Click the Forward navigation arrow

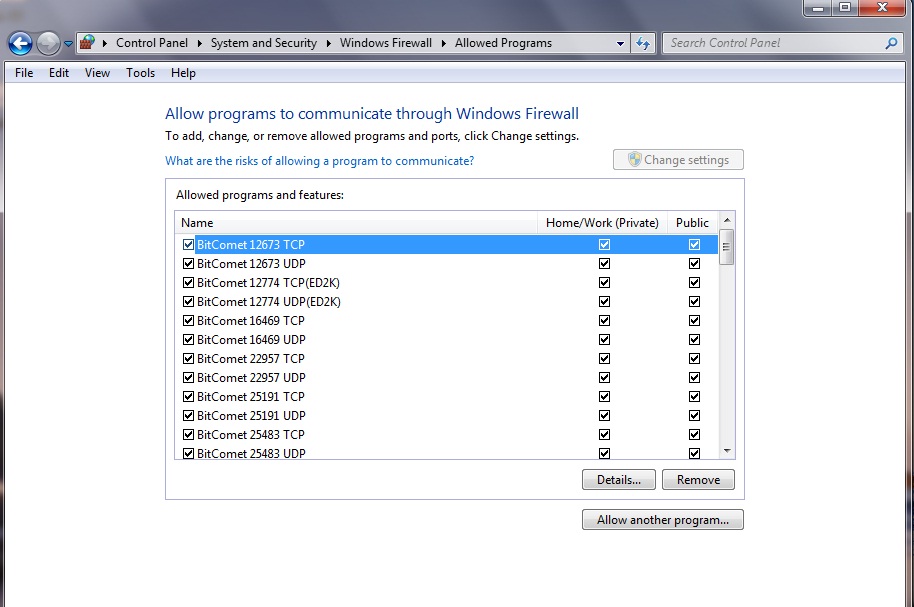(48, 43)
